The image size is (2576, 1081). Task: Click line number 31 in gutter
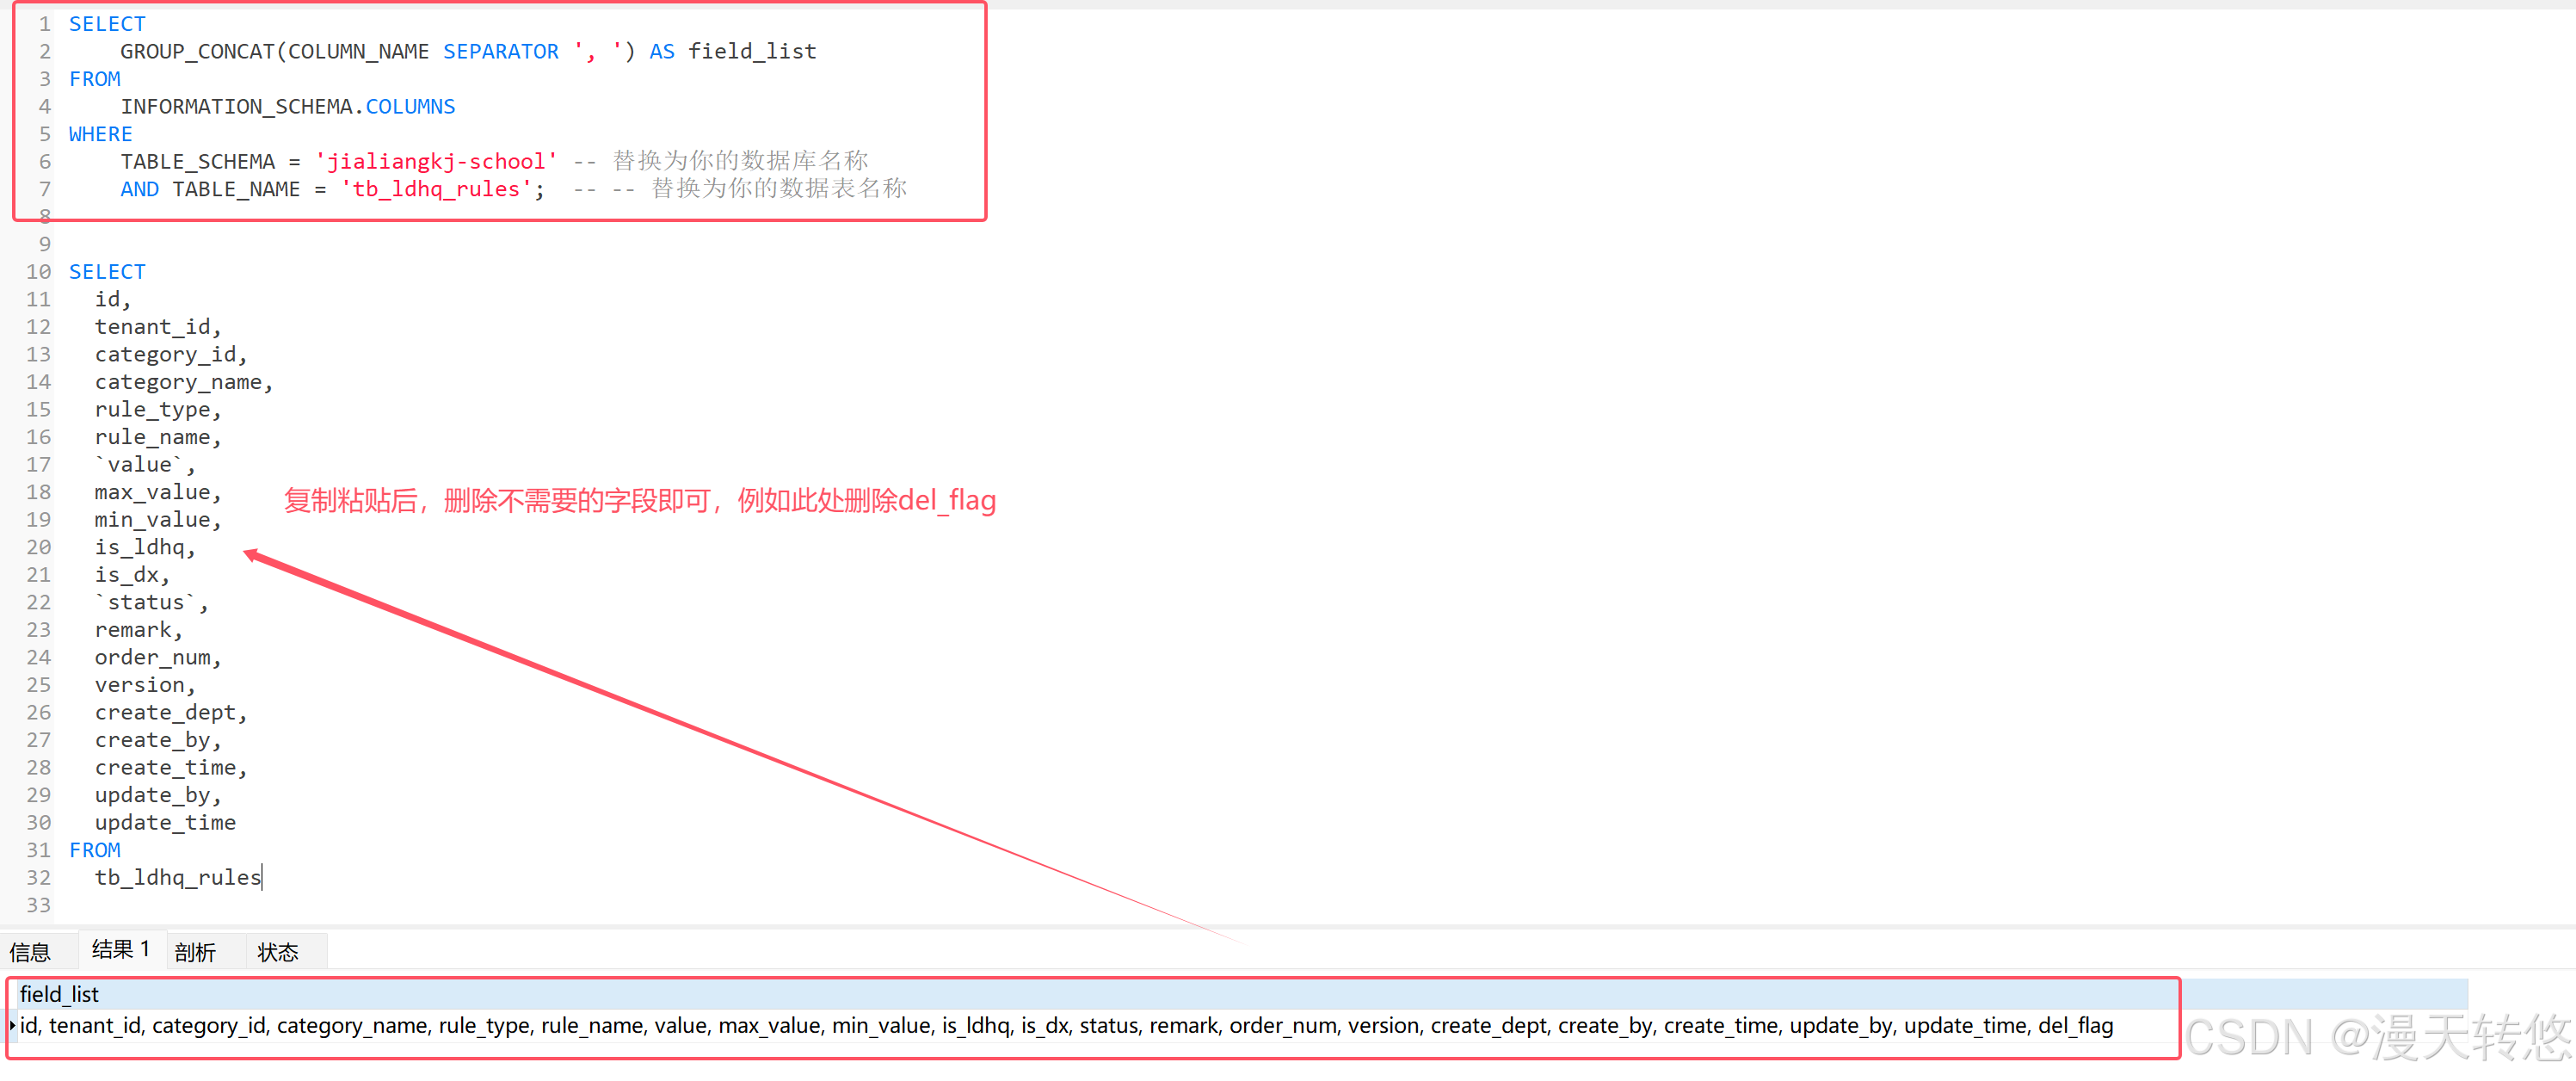[x=38, y=850]
